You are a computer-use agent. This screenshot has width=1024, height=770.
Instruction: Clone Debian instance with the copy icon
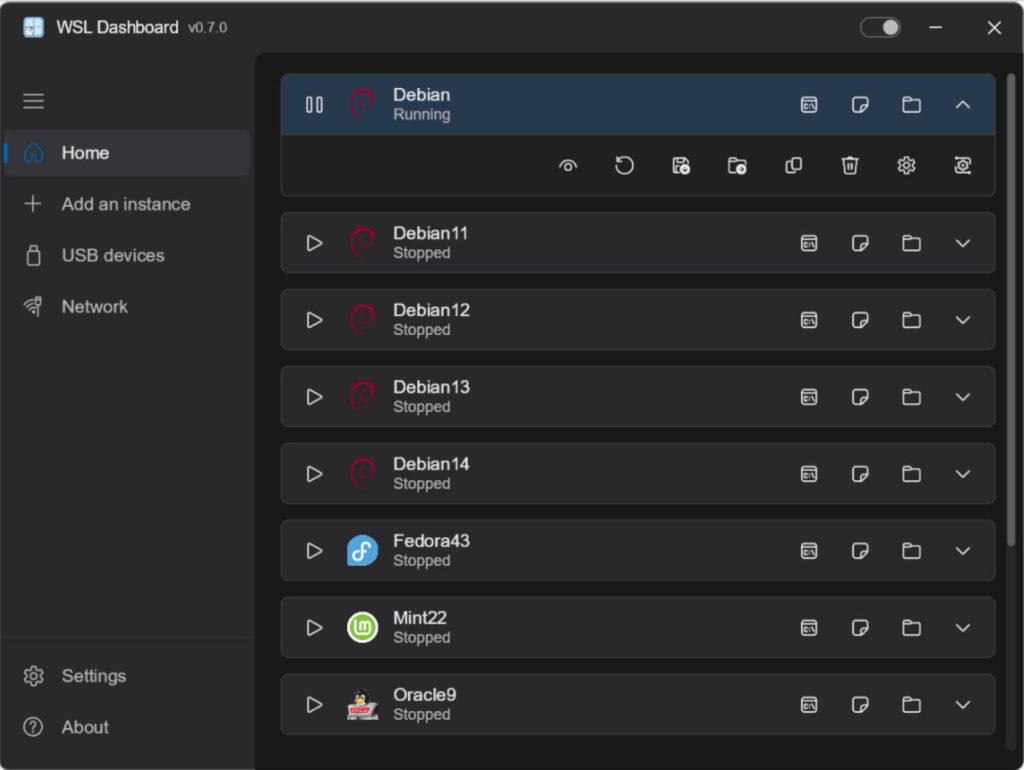(x=793, y=165)
